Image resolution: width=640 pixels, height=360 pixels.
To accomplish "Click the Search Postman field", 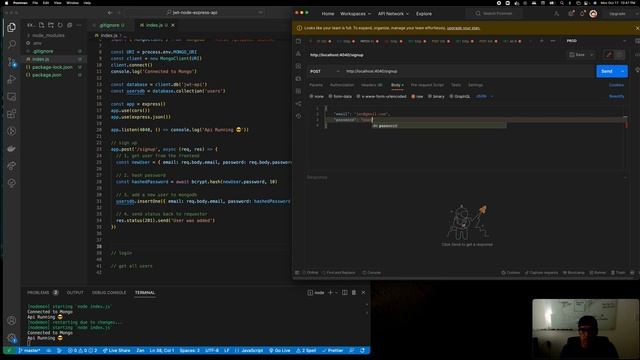I will coord(494,14).
